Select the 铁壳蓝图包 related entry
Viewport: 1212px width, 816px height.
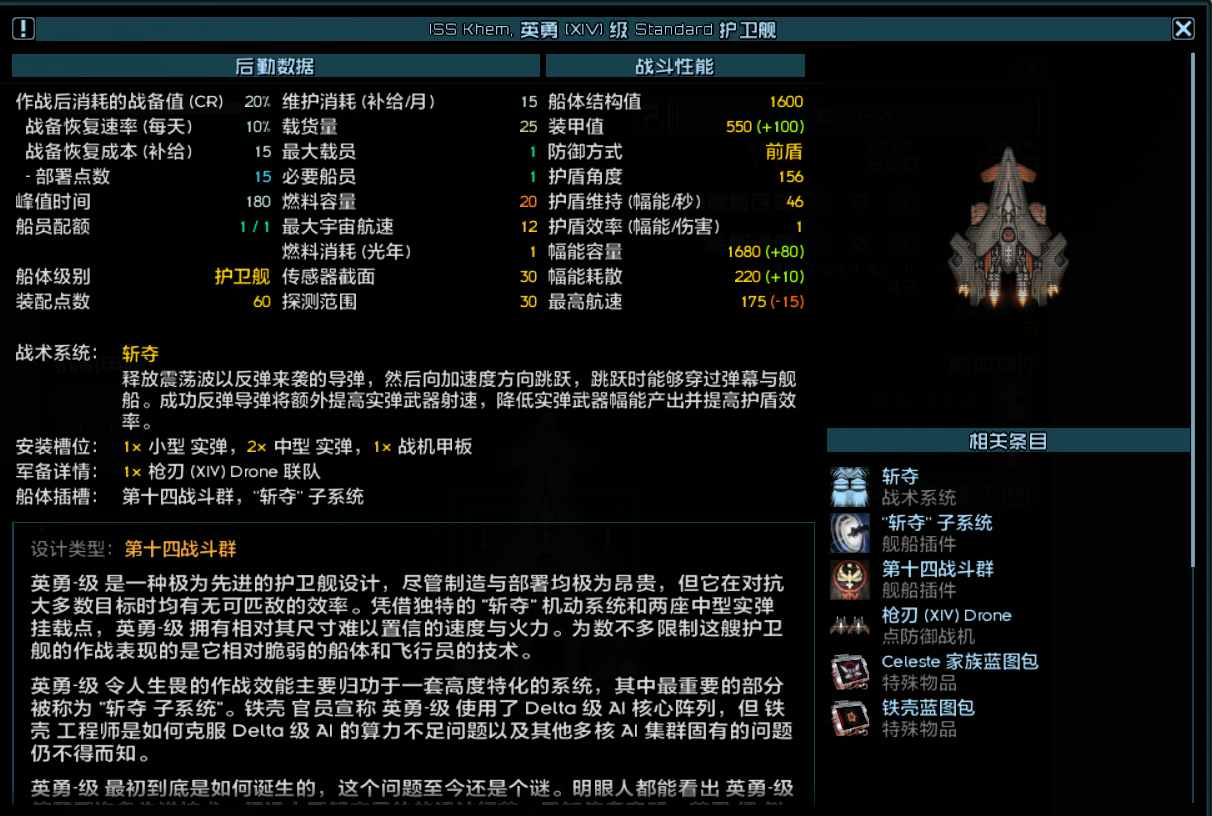tap(928, 707)
